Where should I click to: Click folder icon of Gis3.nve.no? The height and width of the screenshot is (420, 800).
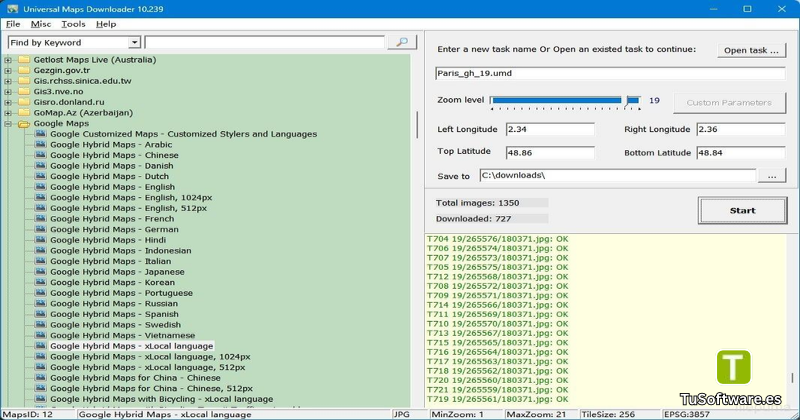click(24, 91)
